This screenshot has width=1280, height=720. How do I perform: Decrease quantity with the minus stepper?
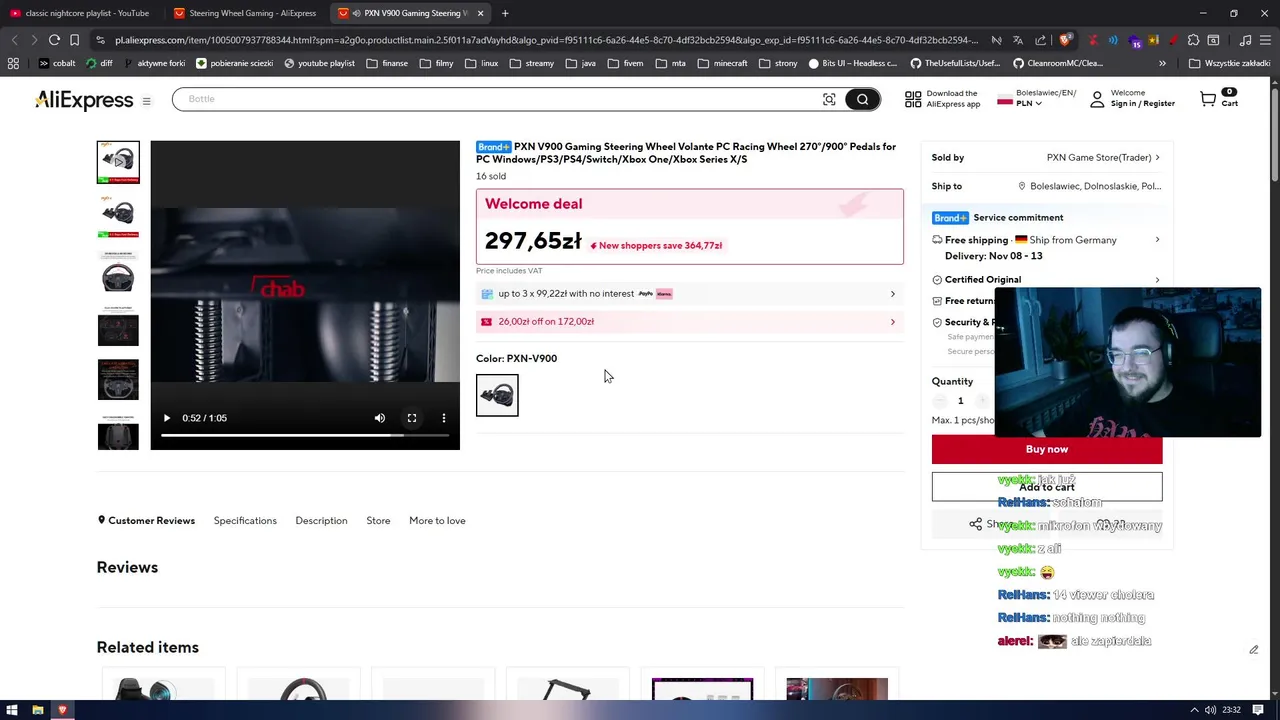point(939,401)
